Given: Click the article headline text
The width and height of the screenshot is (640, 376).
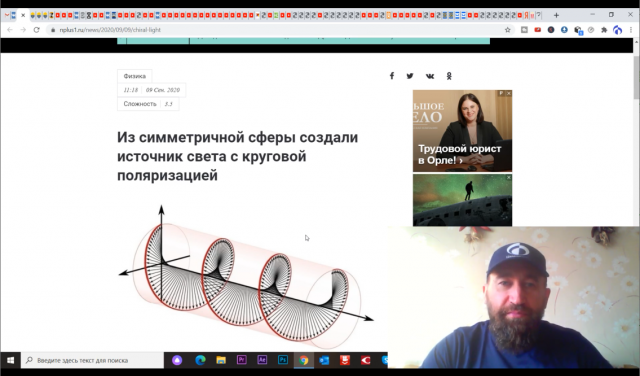Looking at the screenshot, I should click(238, 156).
